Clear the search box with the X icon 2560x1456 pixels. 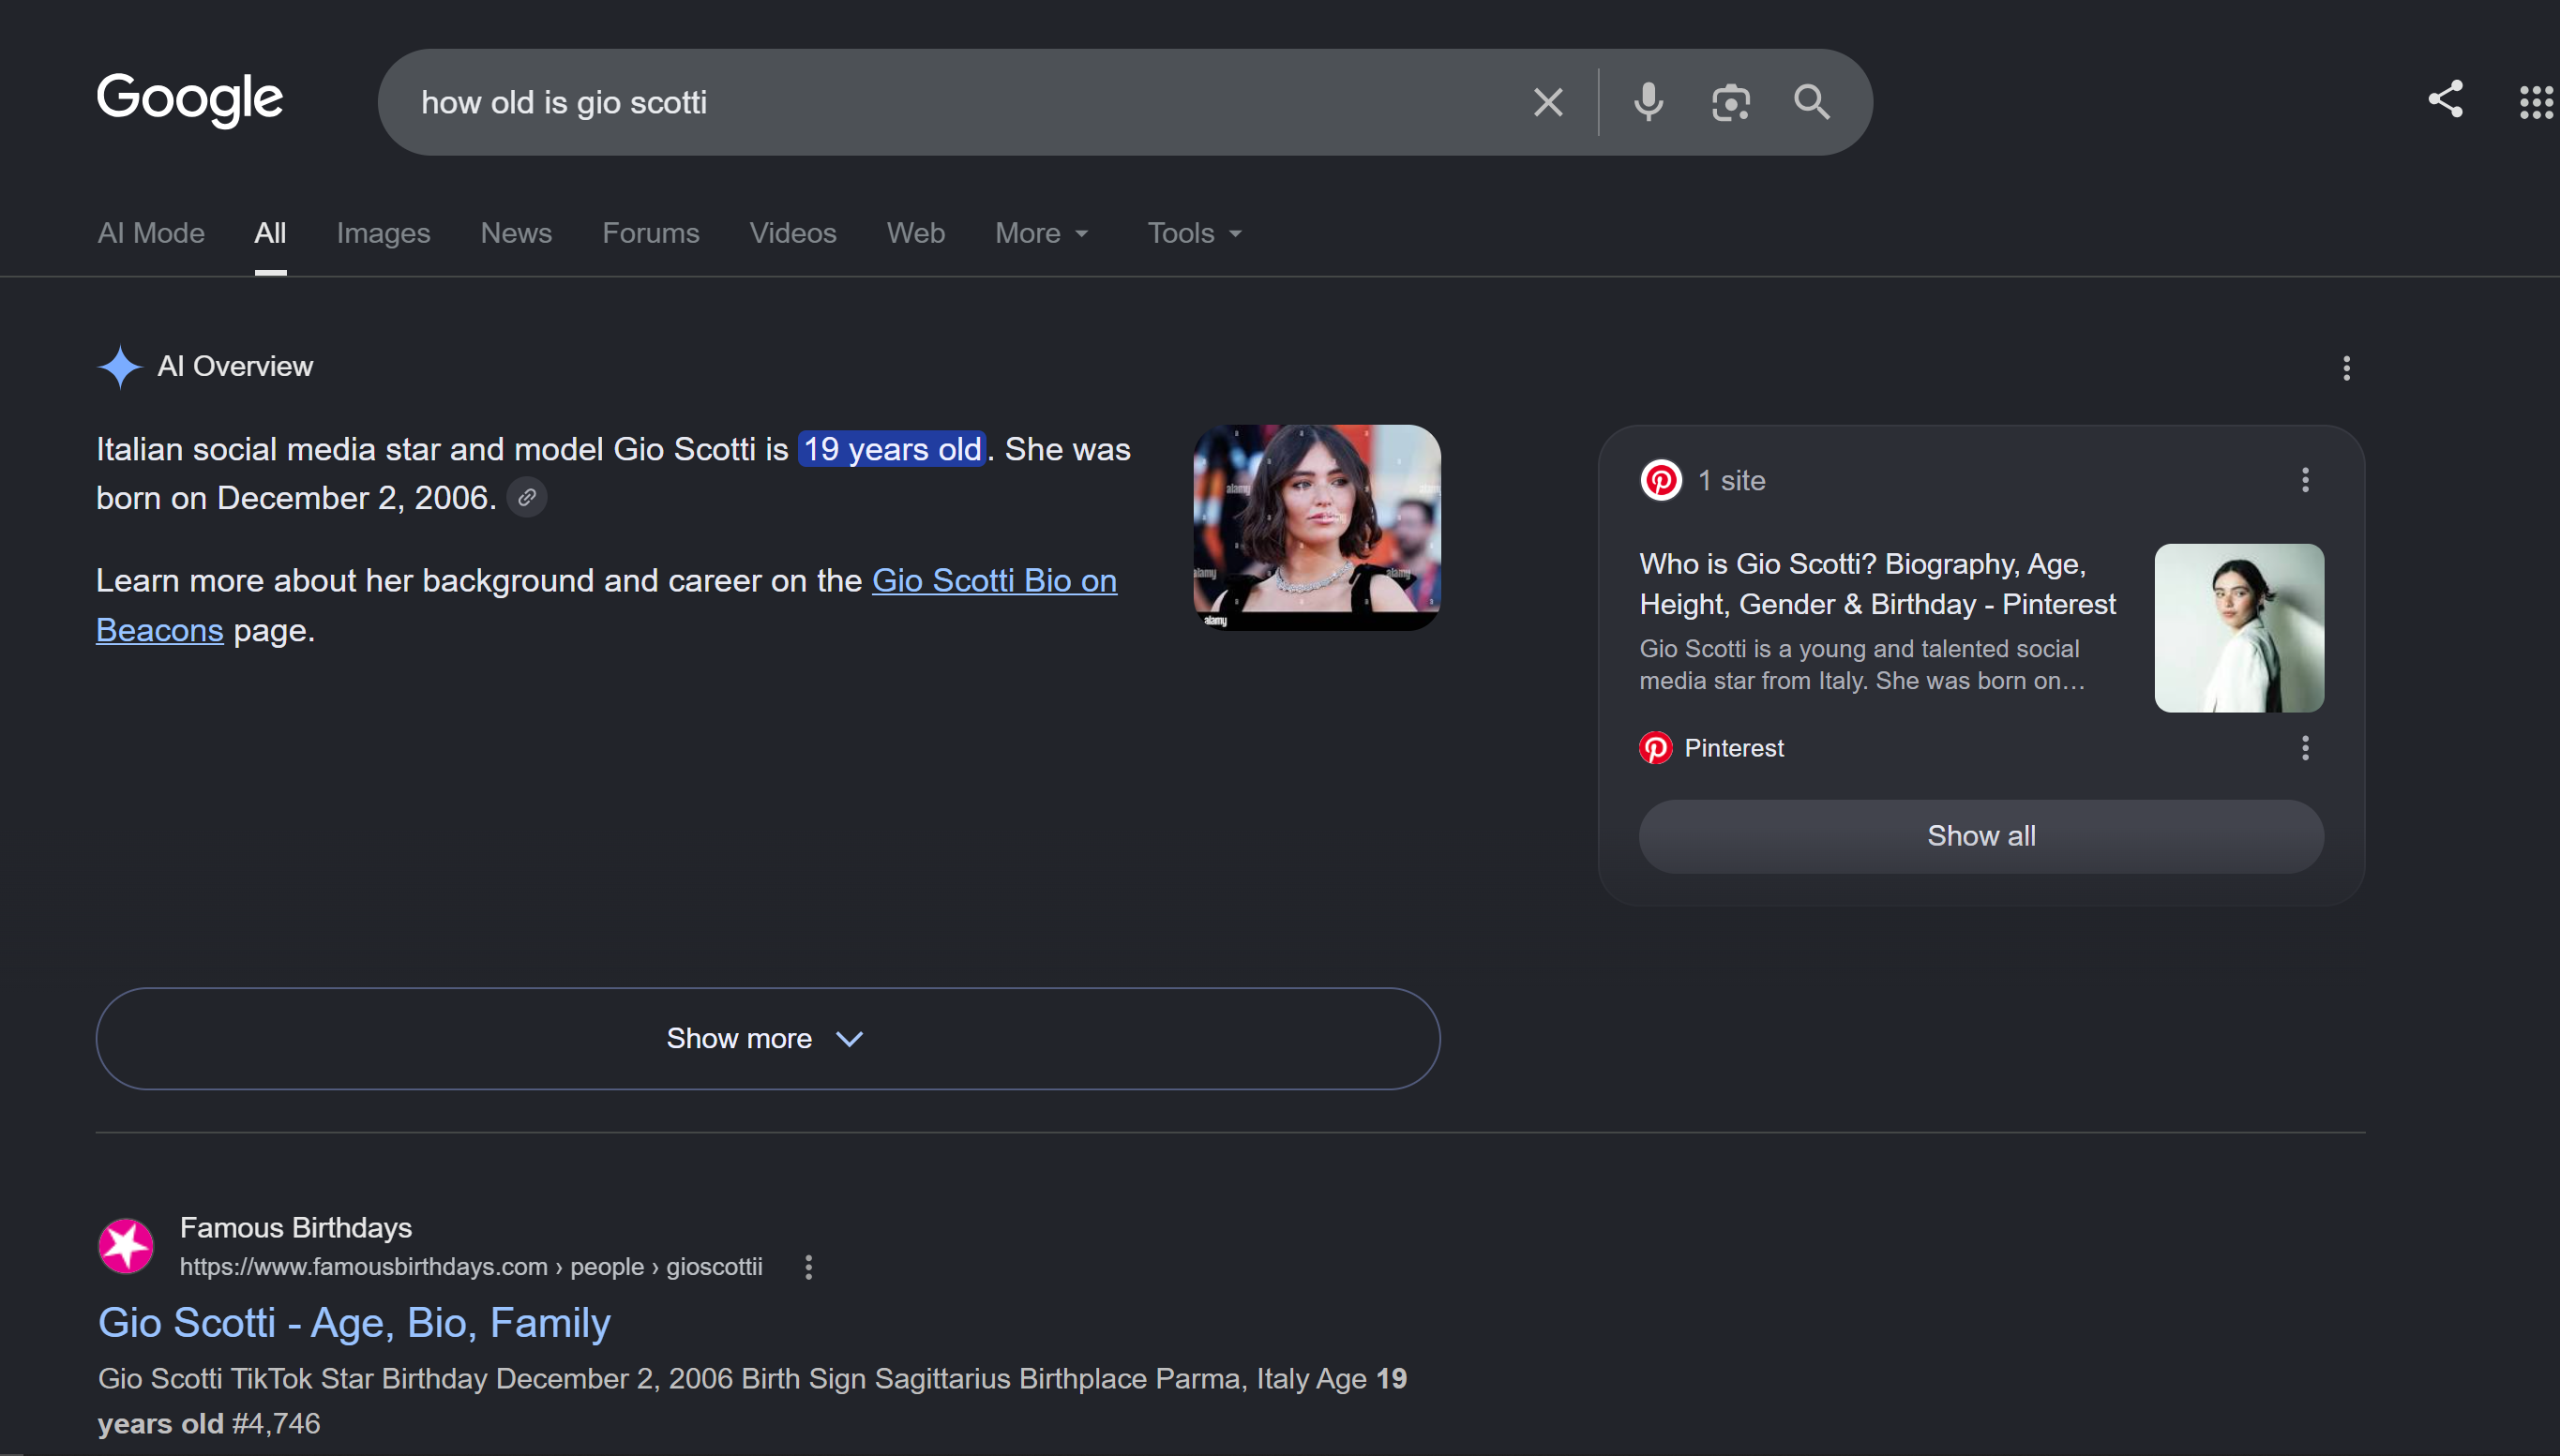coord(1548,102)
